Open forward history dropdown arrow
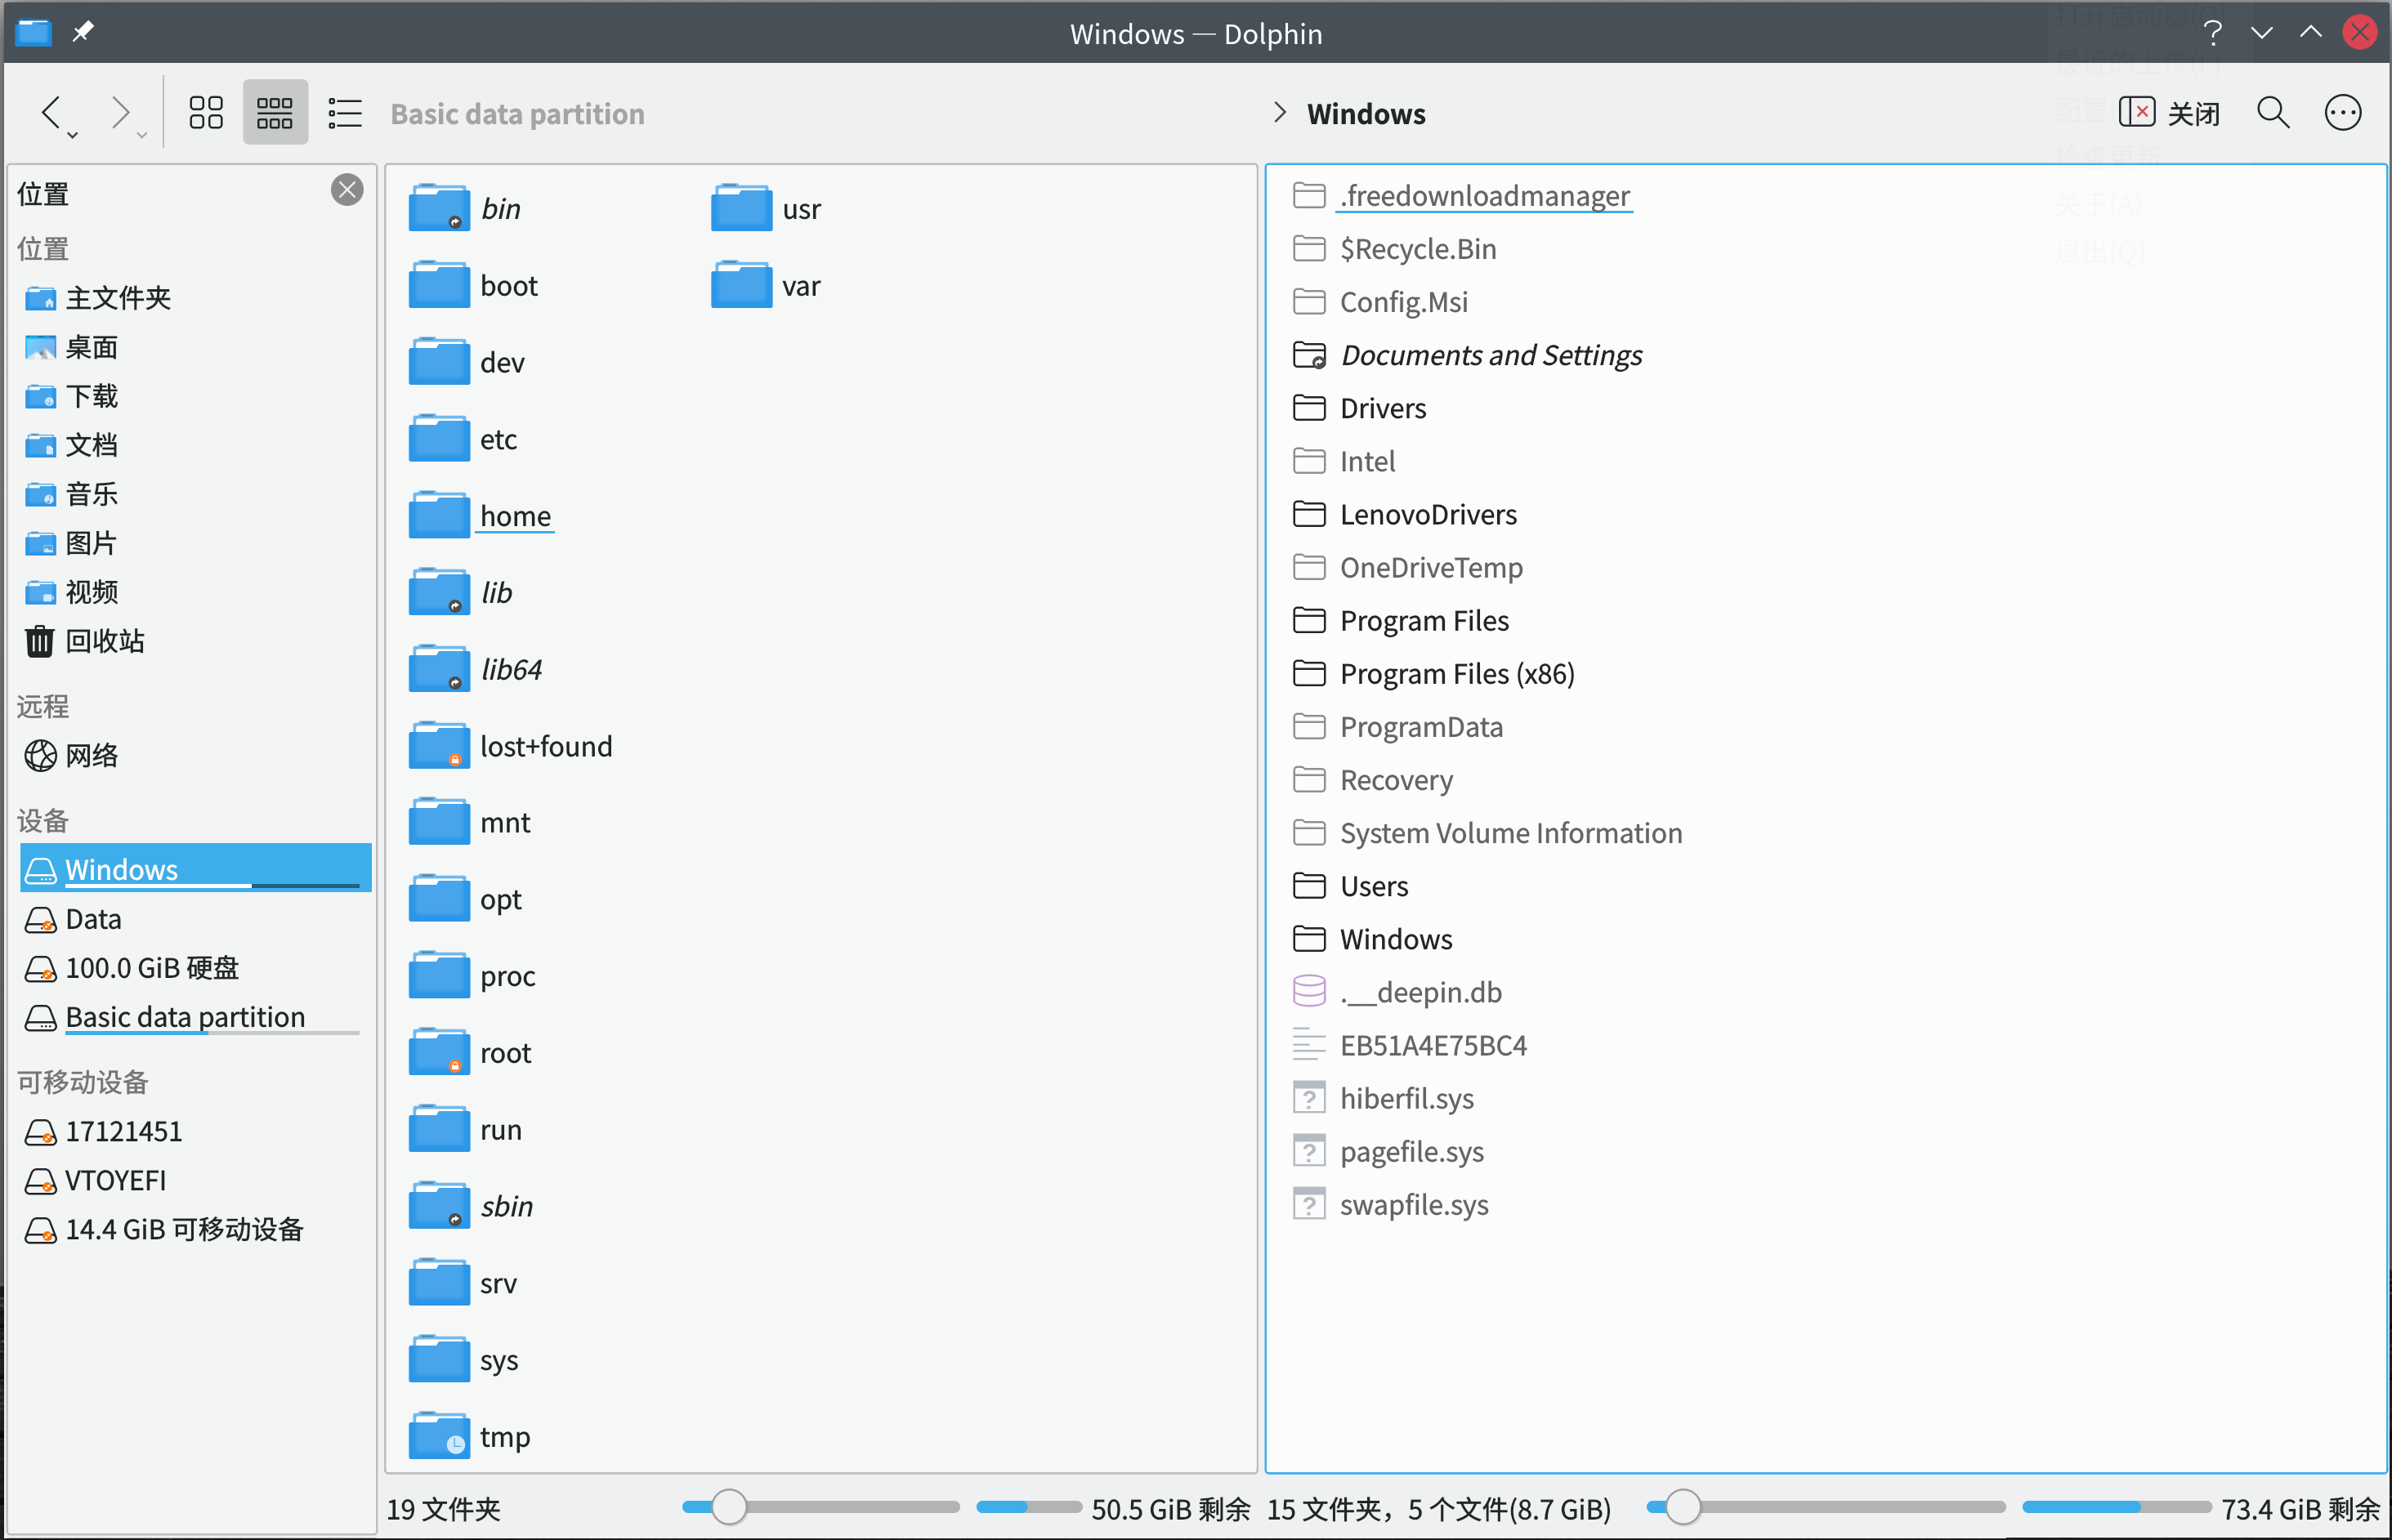The width and height of the screenshot is (2392, 1540). coord(142,135)
